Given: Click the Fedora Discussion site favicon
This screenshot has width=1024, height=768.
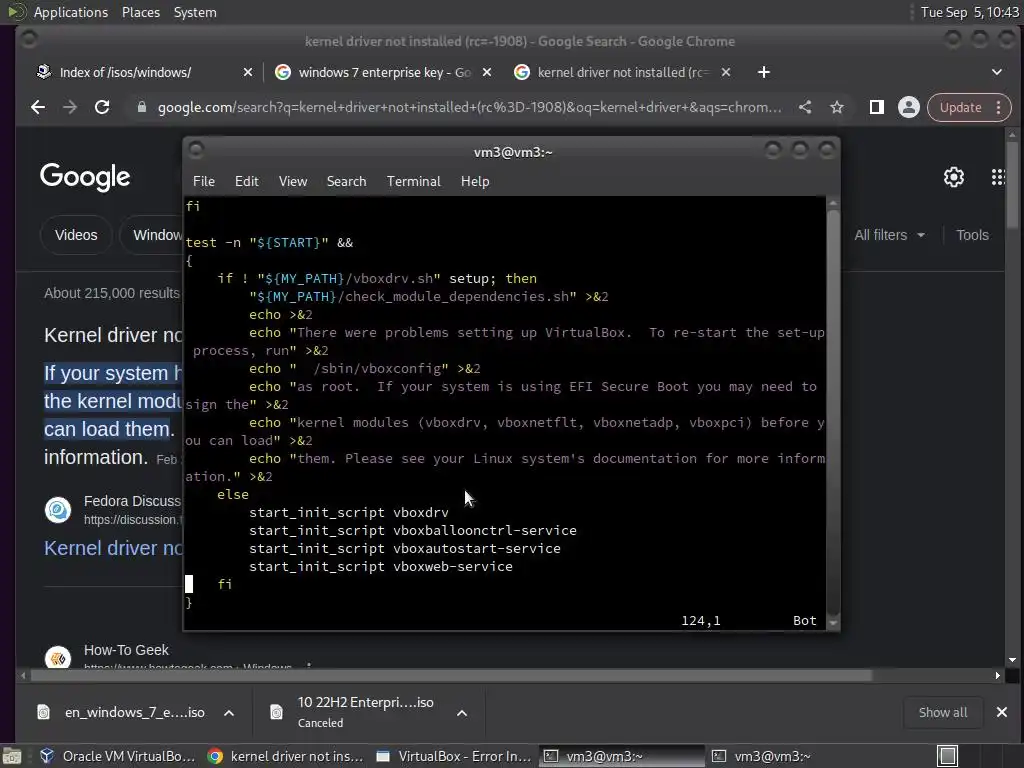Looking at the screenshot, I should tap(58, 509).
